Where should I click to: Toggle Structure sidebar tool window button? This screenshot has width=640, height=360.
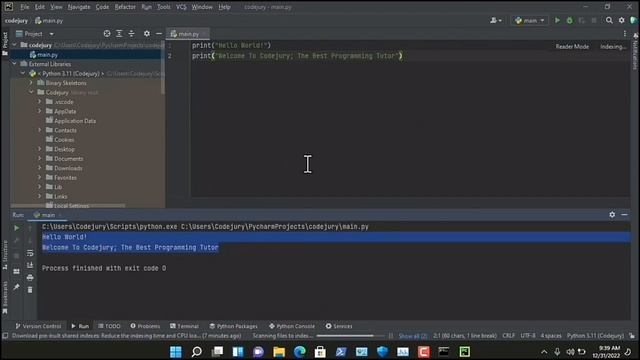point(5,254)
